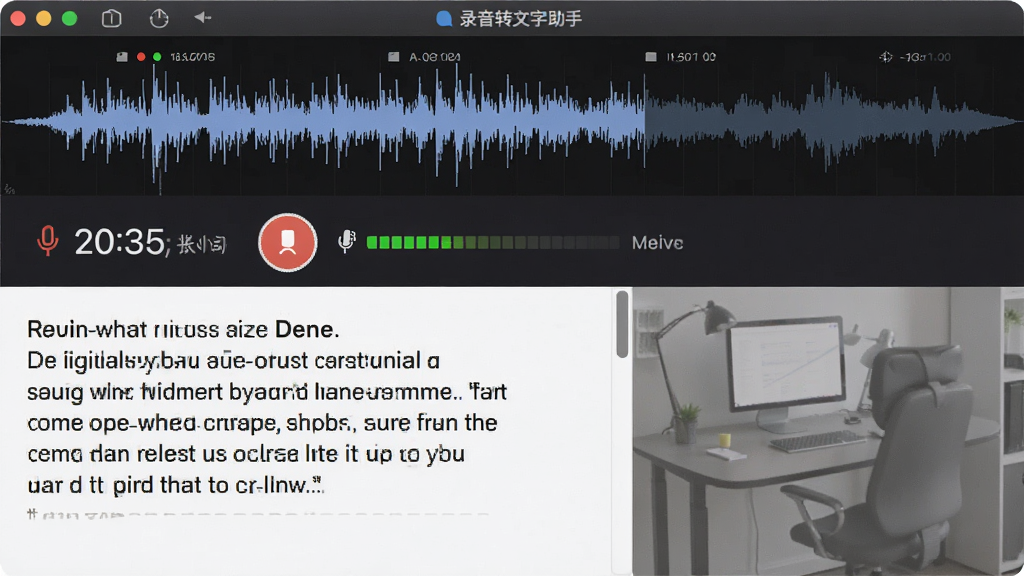
Task: Click the first marker flag icon above the waveform
Action: (x=122, y=57)
